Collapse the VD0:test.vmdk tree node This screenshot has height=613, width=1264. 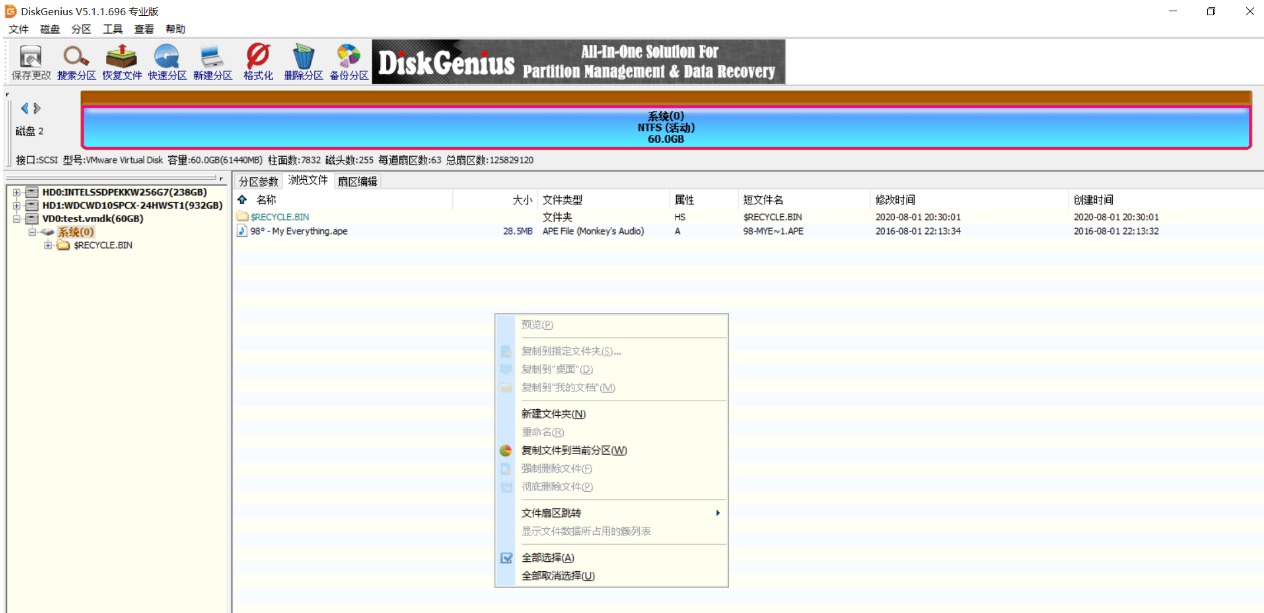[x=16, y=218]
